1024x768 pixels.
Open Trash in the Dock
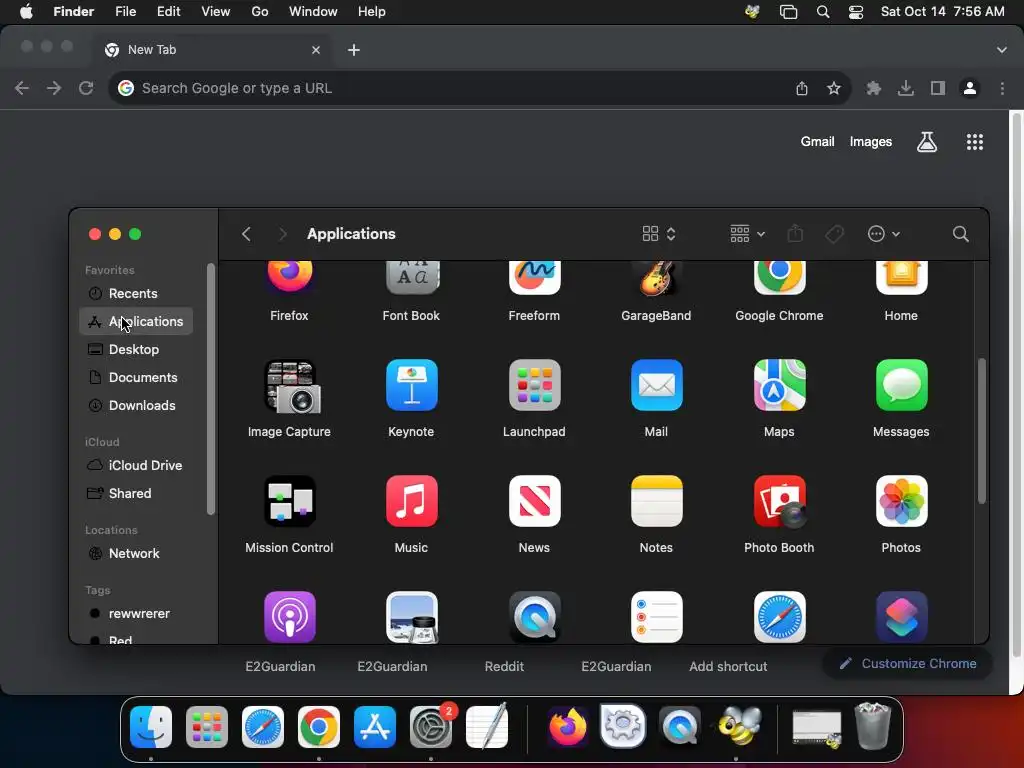873,726
